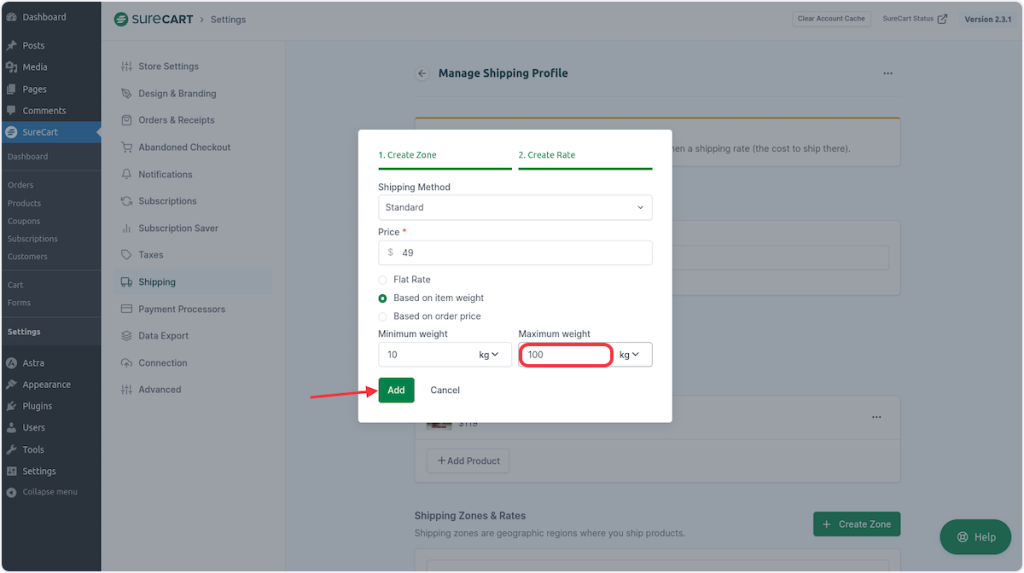Click the Shipping truck icon in sidebar
Image resolution: width=1024 pixels, height=573 pixels.
[126, 282]
